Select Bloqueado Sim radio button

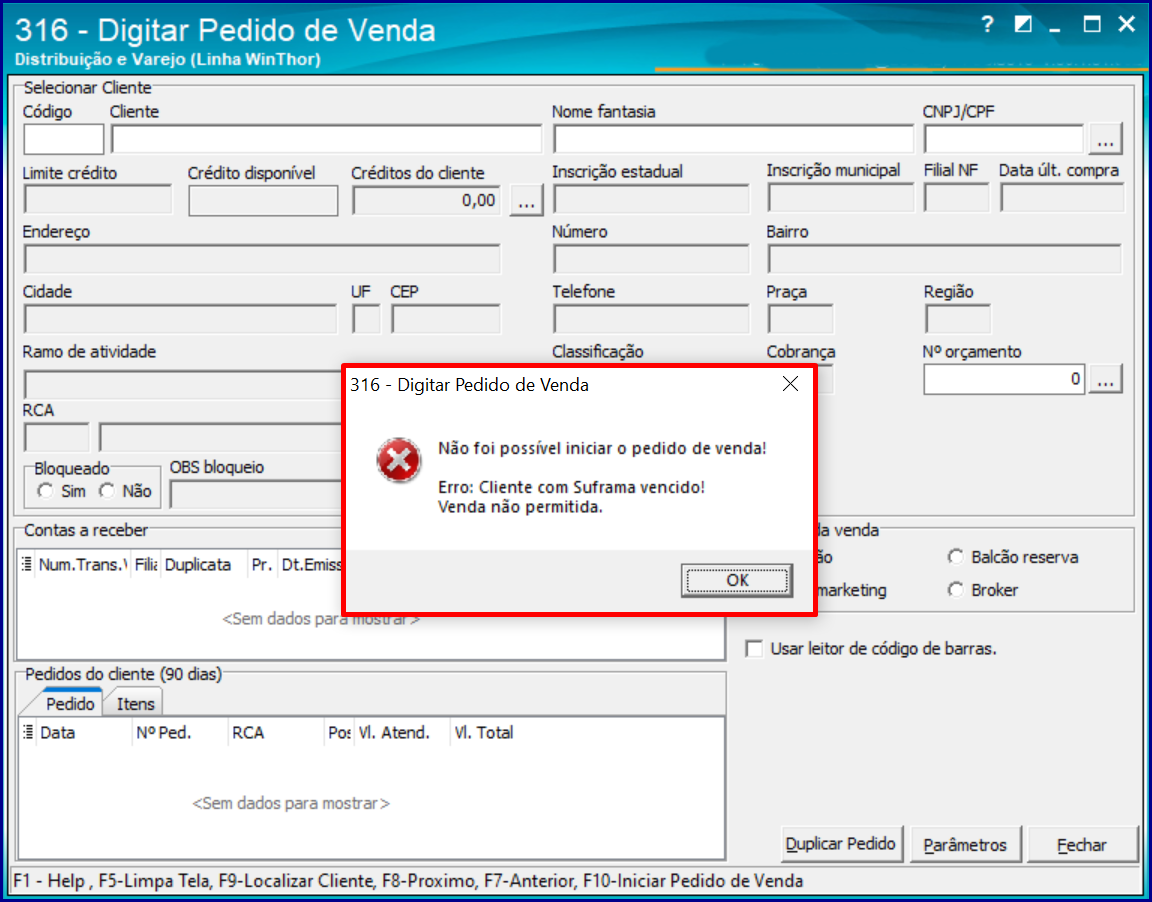46,491
